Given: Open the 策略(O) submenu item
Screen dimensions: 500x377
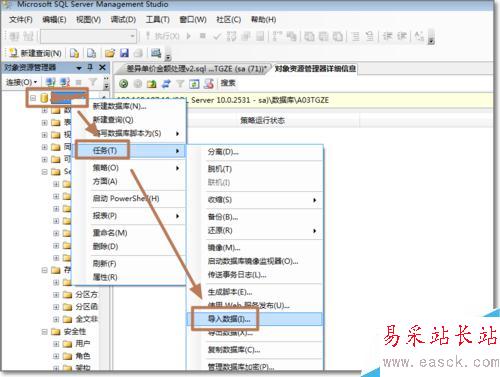Looking at the screenshot, I should pos(130,168).
